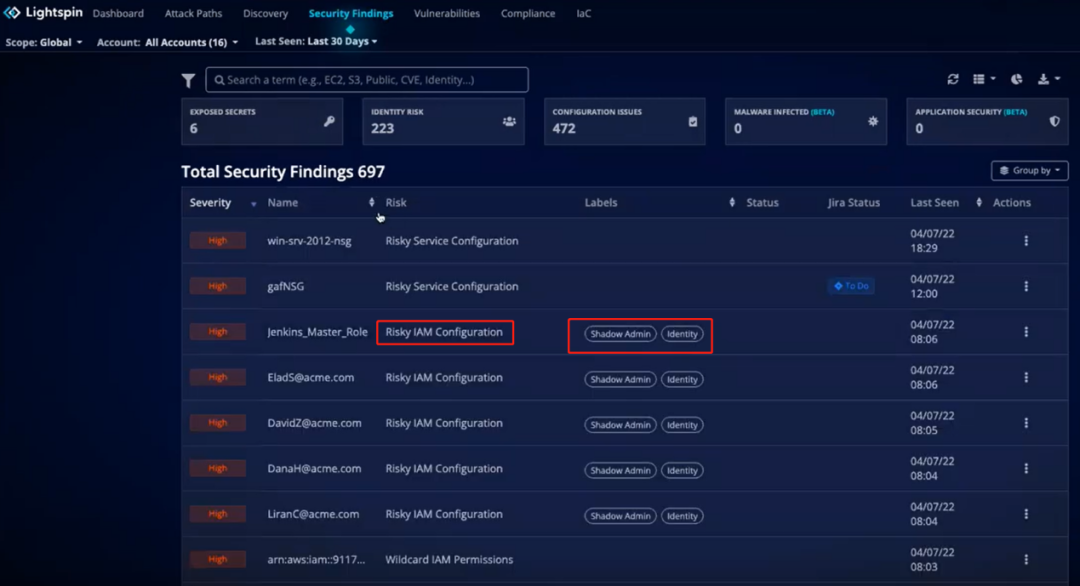The width and height of the screenshot is (1080, 586).
Task: Click the High badge for gafNSG
Action: click(x=218, y=286)
